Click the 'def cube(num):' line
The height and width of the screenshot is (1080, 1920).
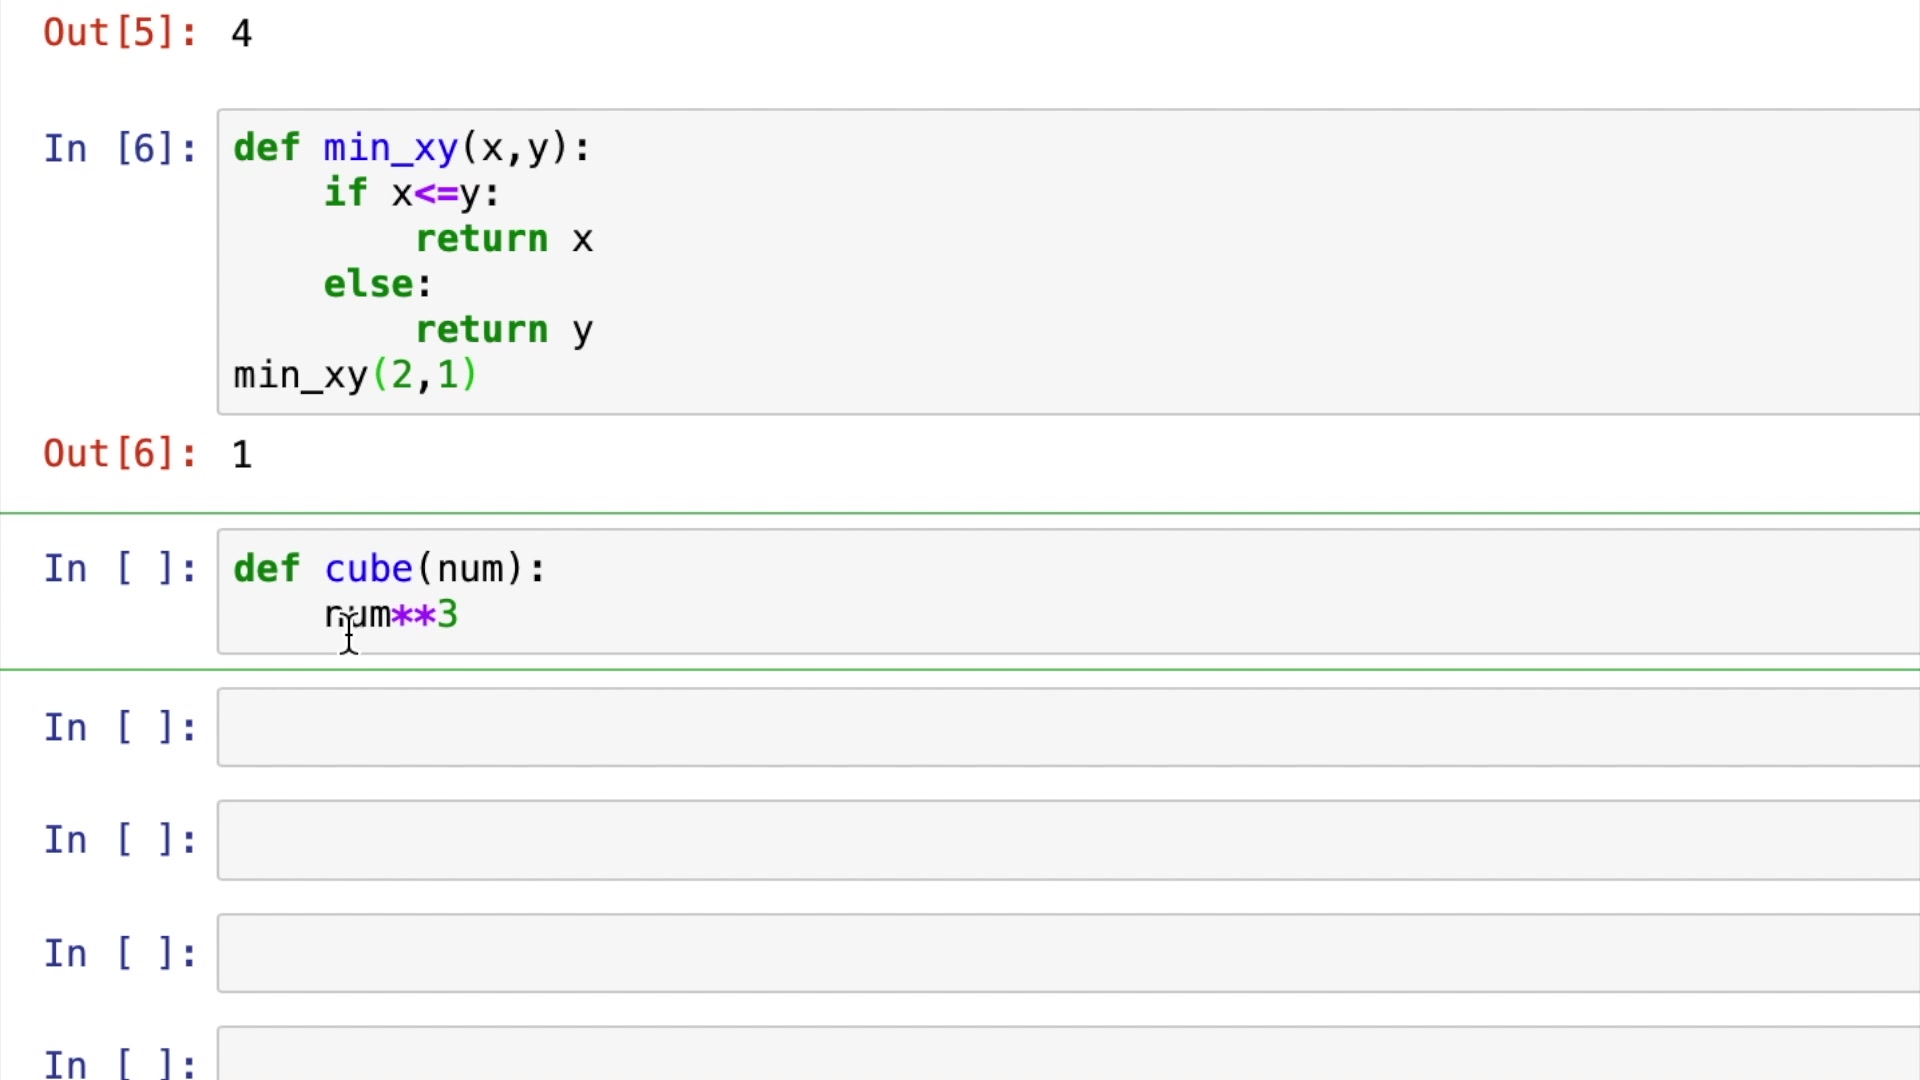(390, 569)
